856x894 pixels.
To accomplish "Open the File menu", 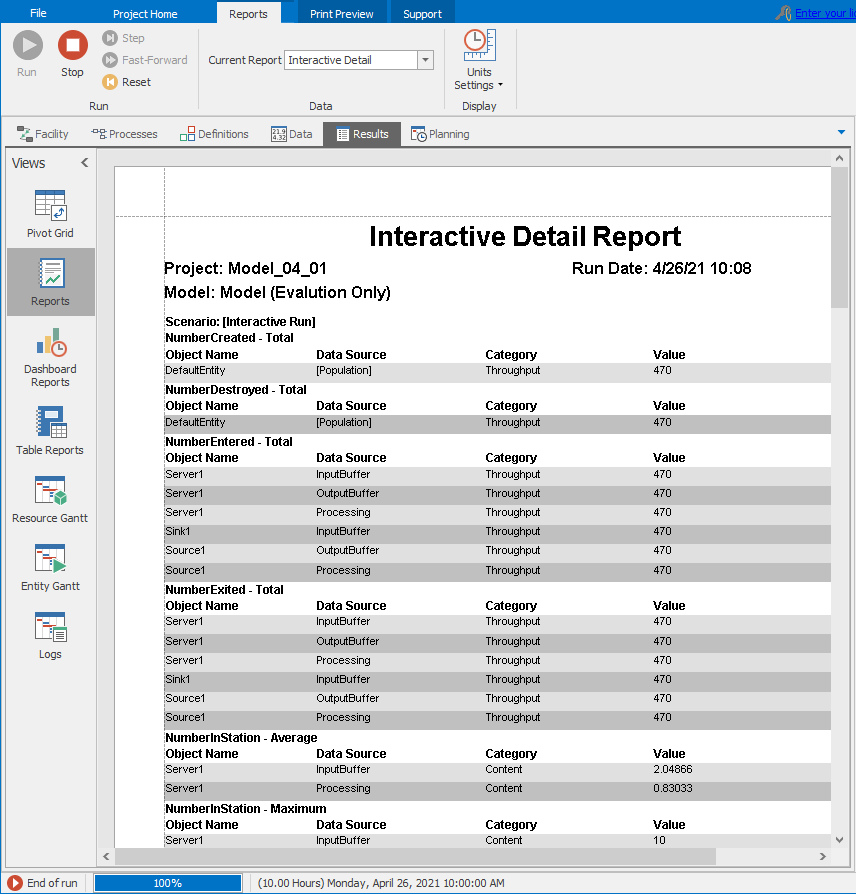I will pyautogui.click(x=38, y=13).
